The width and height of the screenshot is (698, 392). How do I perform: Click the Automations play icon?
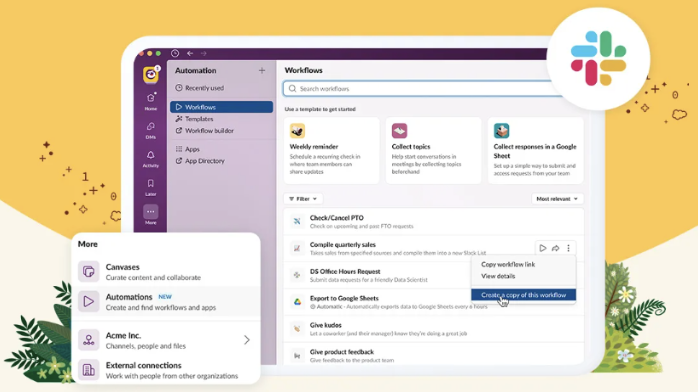click(89, 302)
